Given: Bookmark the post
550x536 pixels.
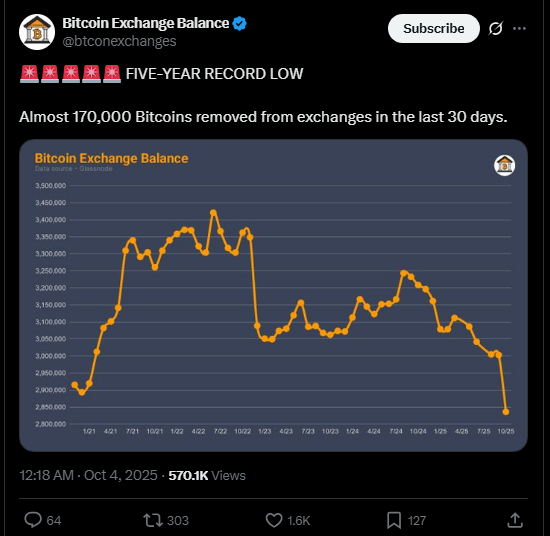Looking at the screenshot, I should (394, 520).
